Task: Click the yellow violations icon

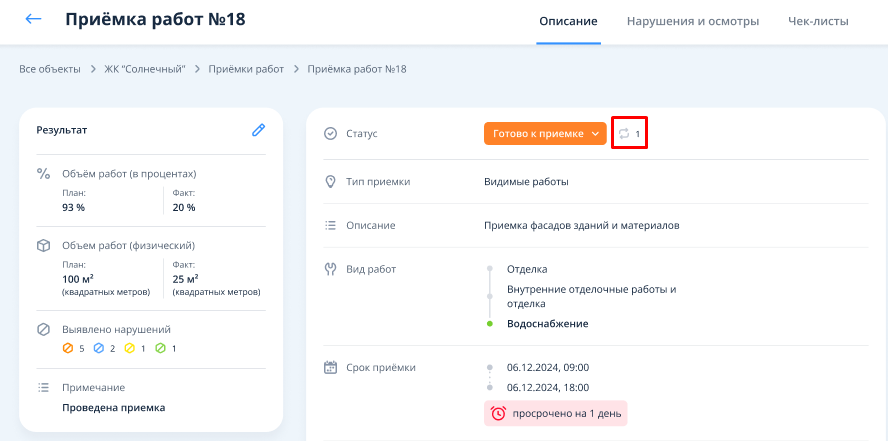Action: [x=129, y=348]
